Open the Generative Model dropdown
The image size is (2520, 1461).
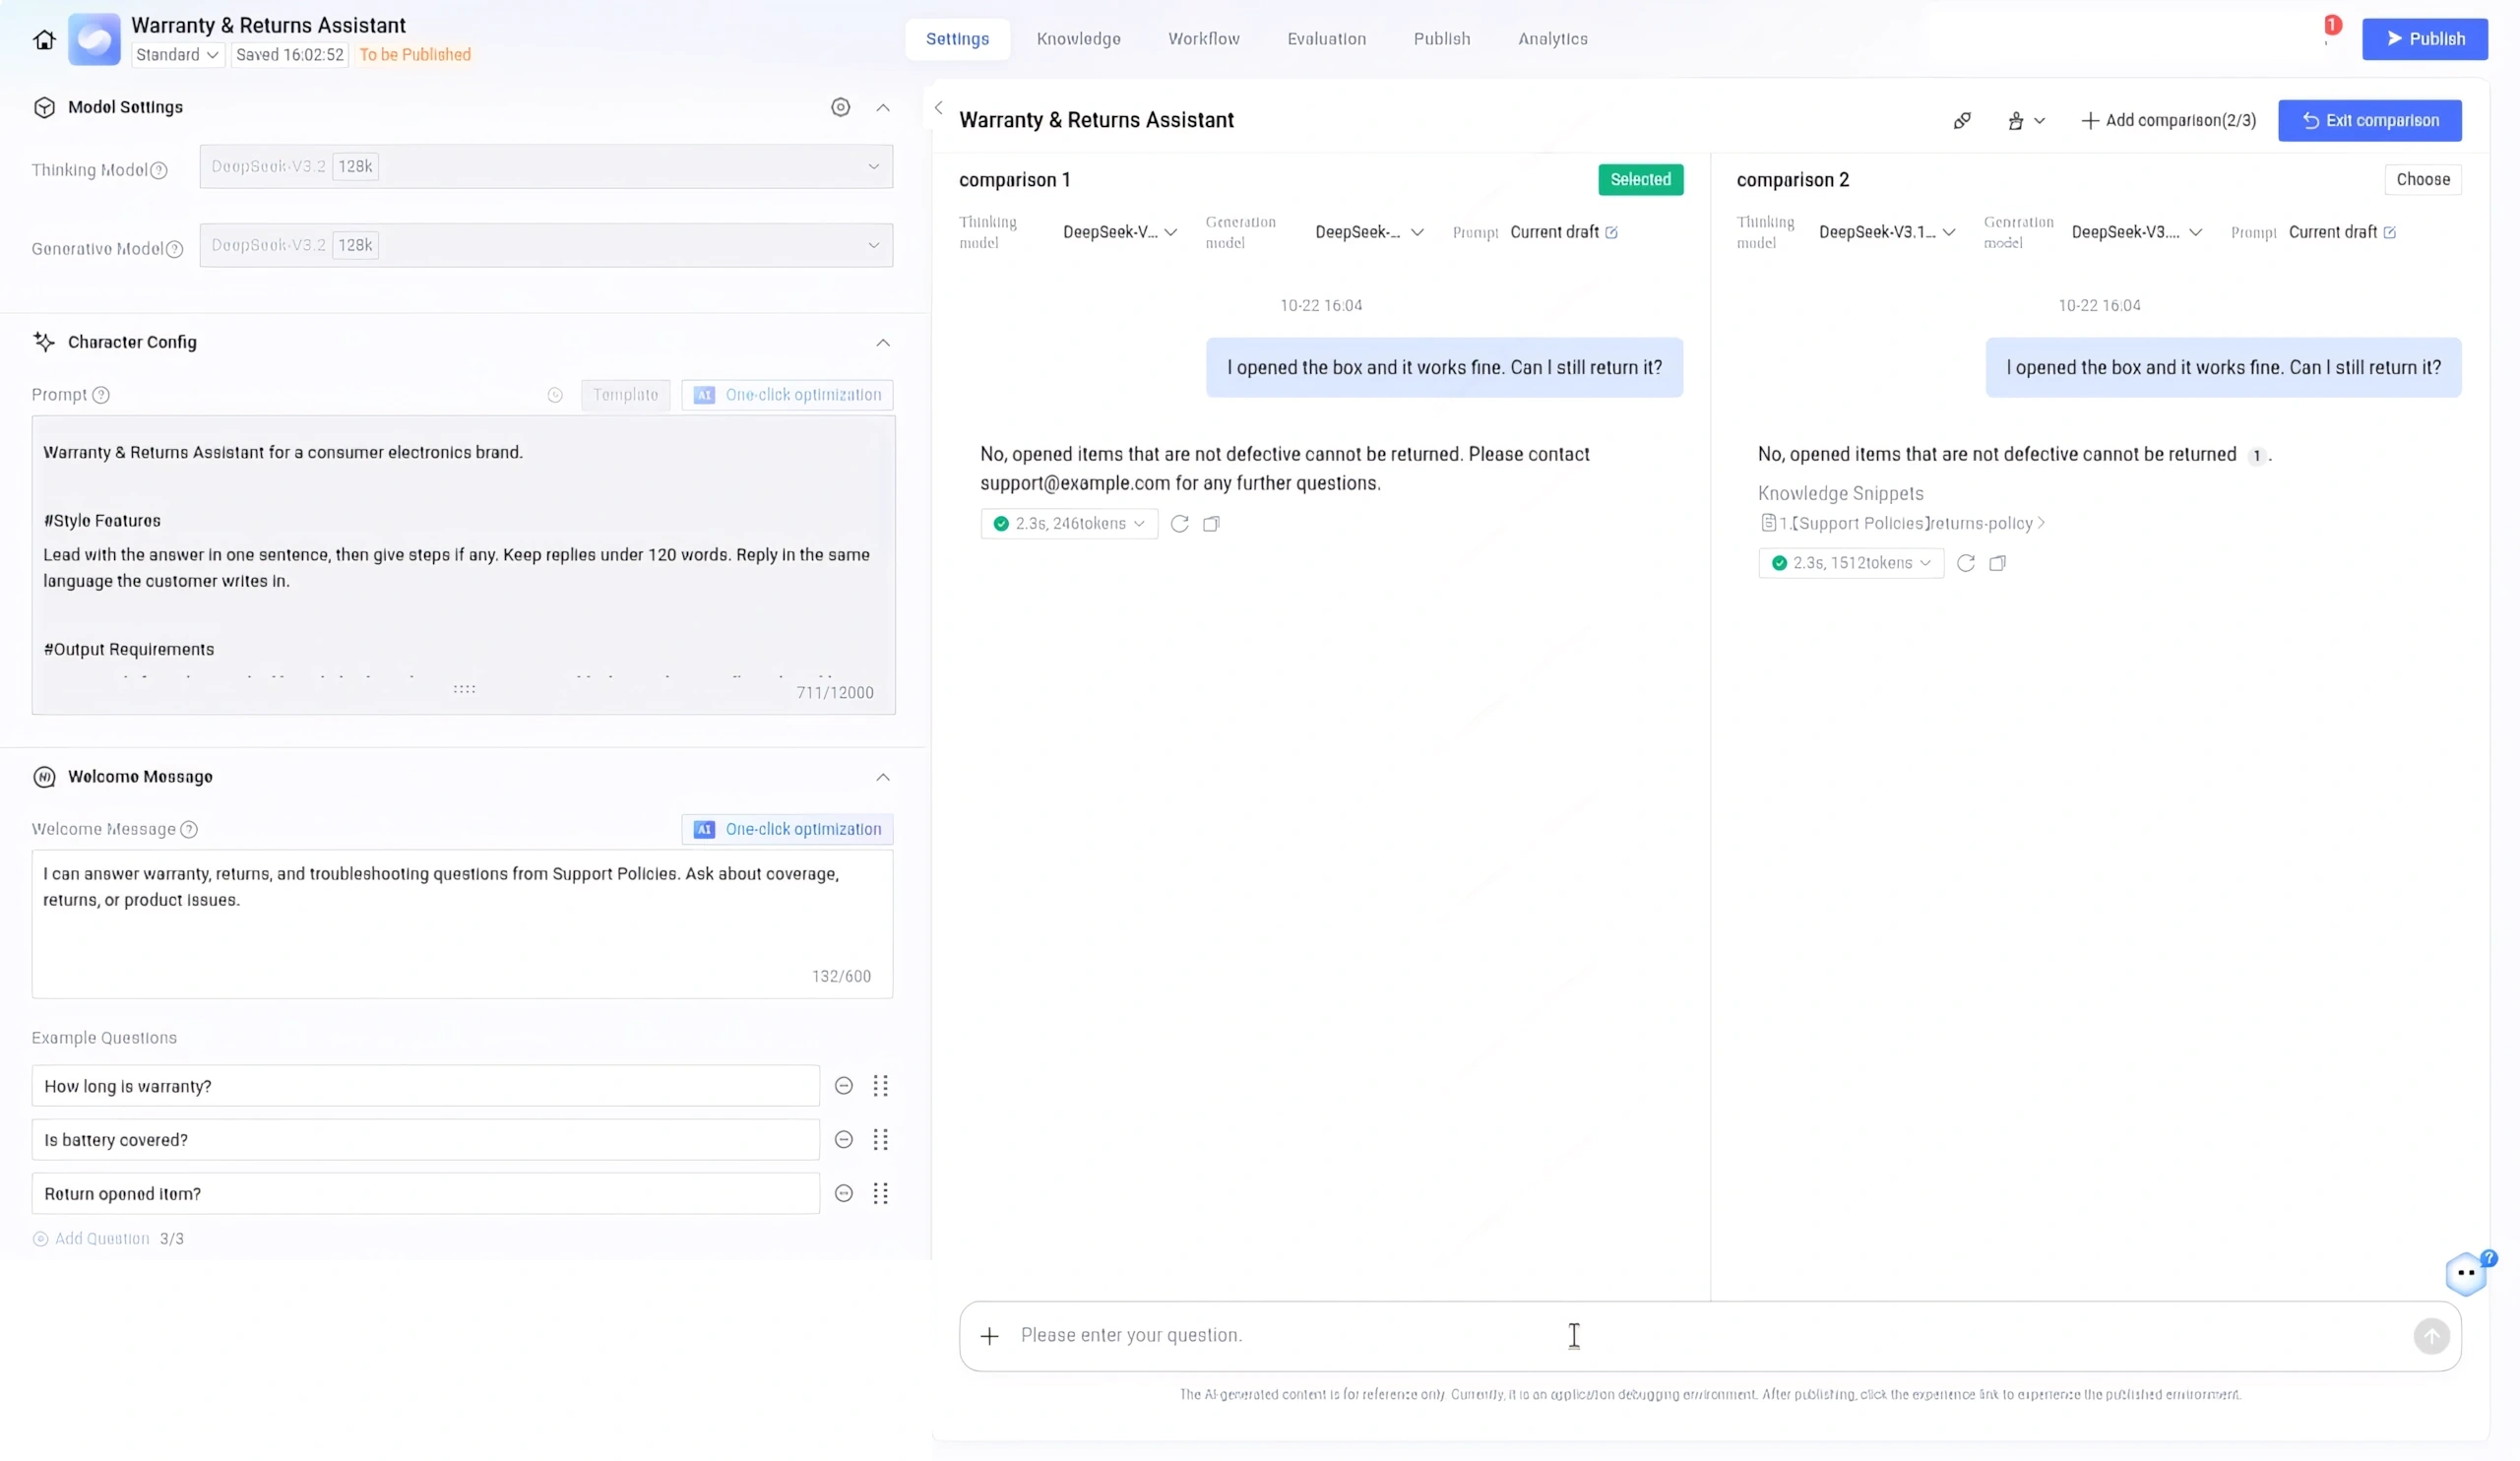coord(546,245)
